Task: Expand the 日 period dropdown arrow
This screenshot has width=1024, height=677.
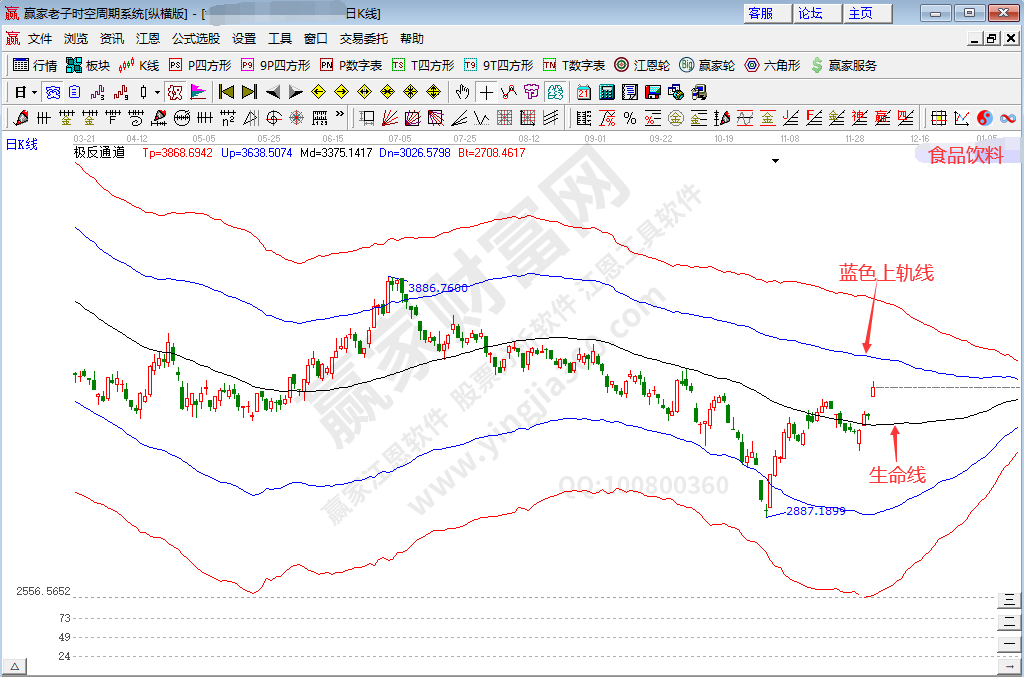Action: coord(33,92)
